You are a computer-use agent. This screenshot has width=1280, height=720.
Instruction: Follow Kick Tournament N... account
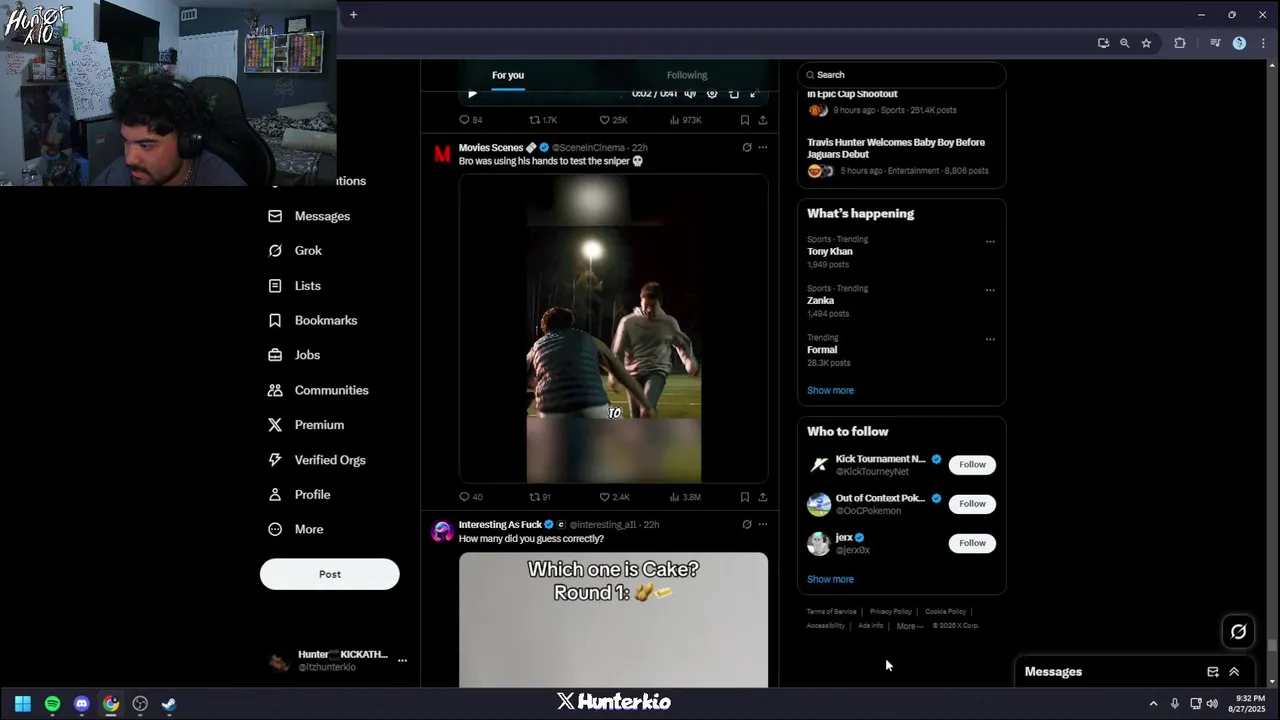click(x=972, y=465)
